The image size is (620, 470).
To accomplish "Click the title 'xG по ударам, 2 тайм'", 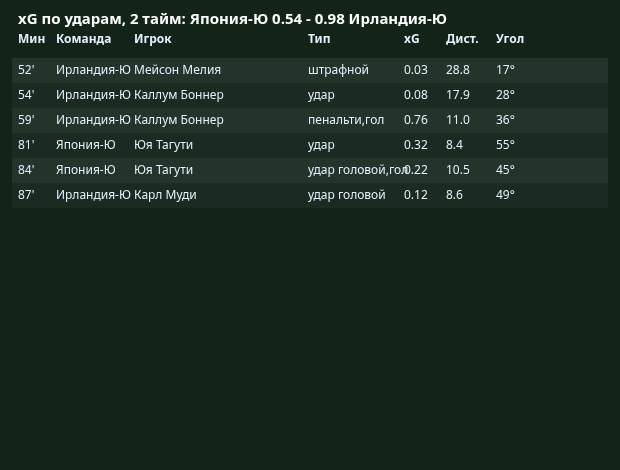I will click(x=102, y=19).
